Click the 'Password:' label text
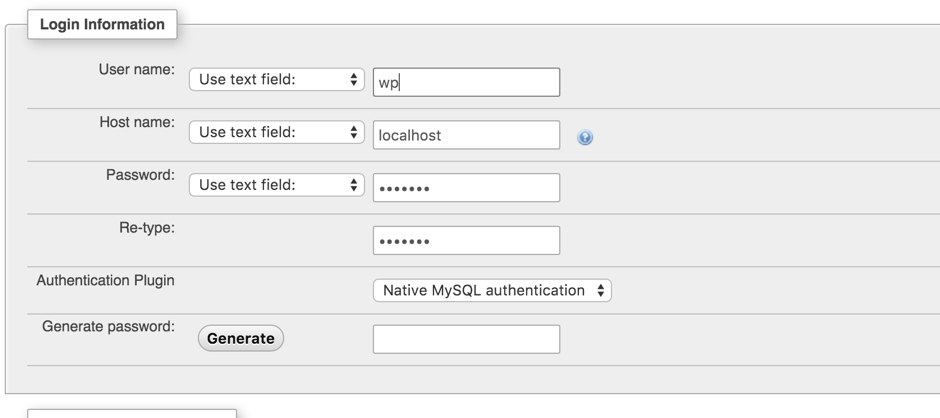 (x=140, y=174)
